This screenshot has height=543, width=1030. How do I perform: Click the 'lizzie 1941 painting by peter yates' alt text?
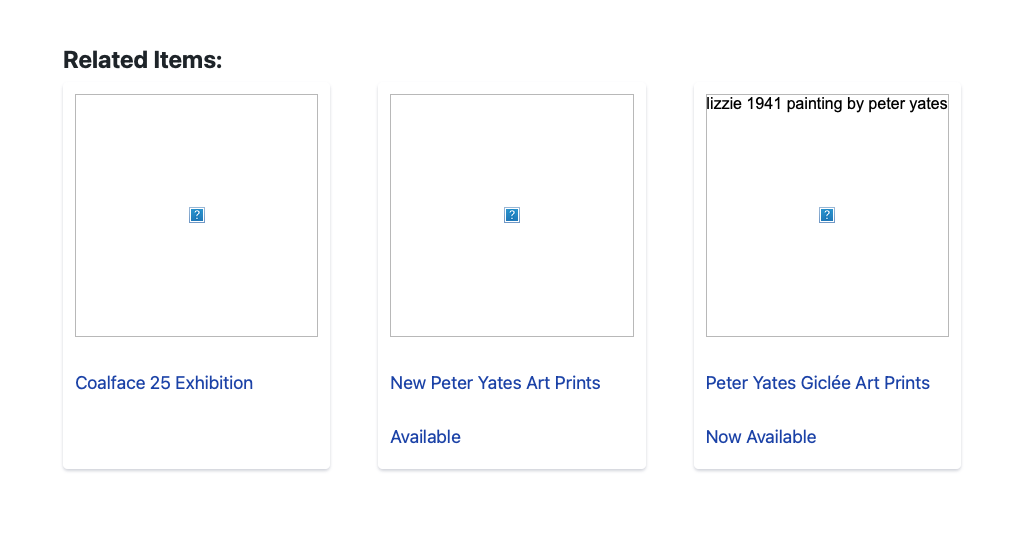tap(827, 104)
